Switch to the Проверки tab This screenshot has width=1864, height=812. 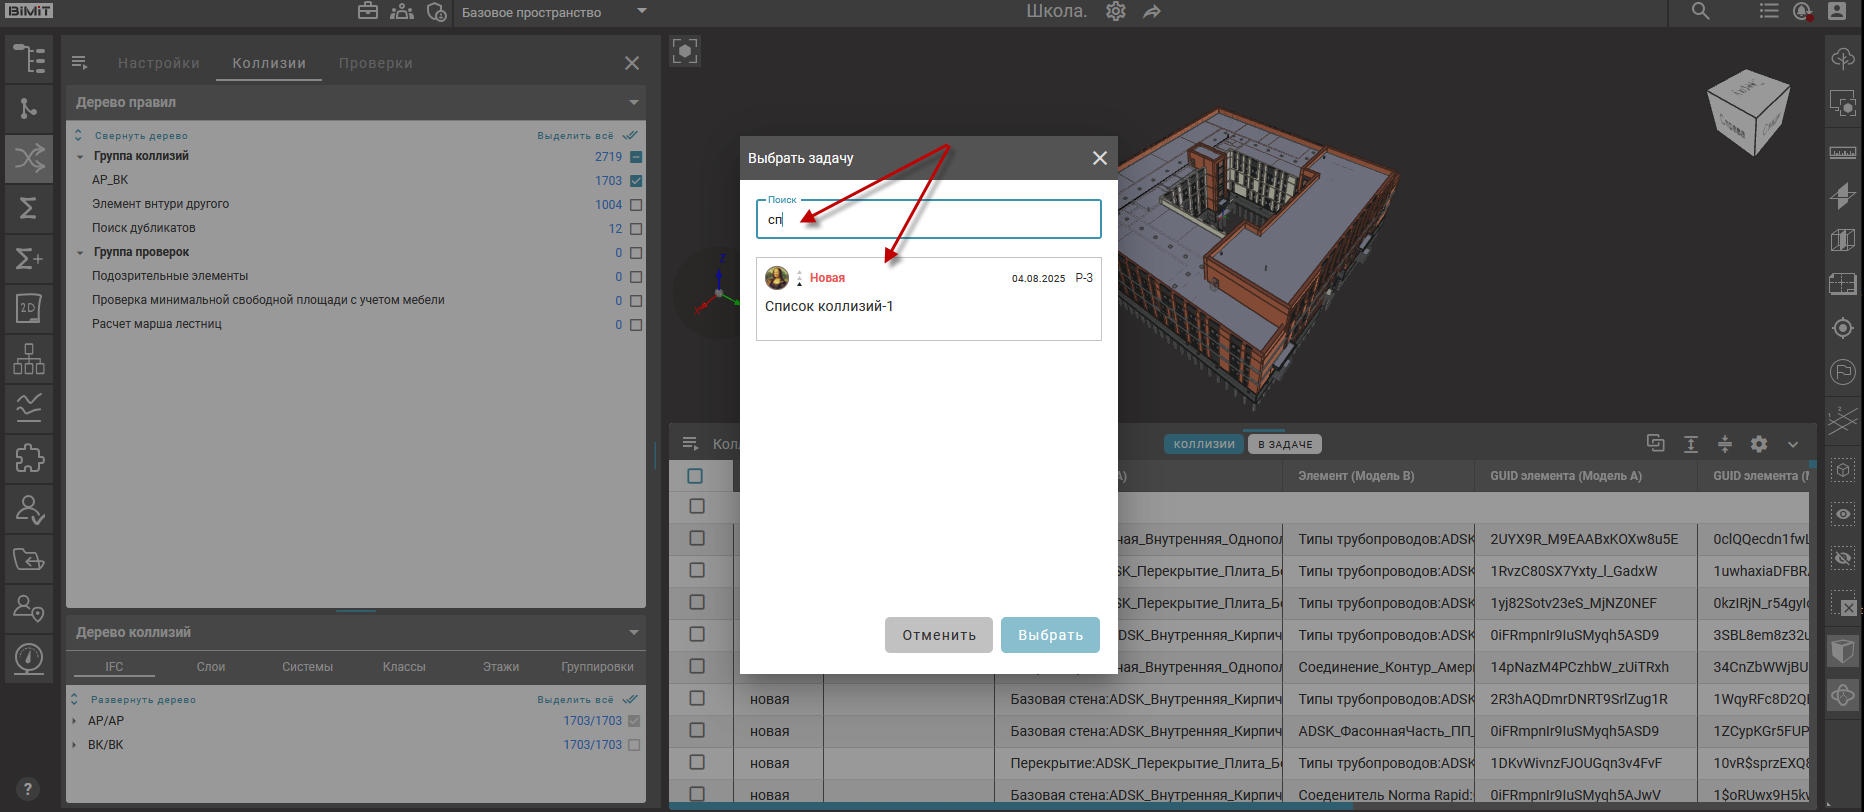pos(375,63)
